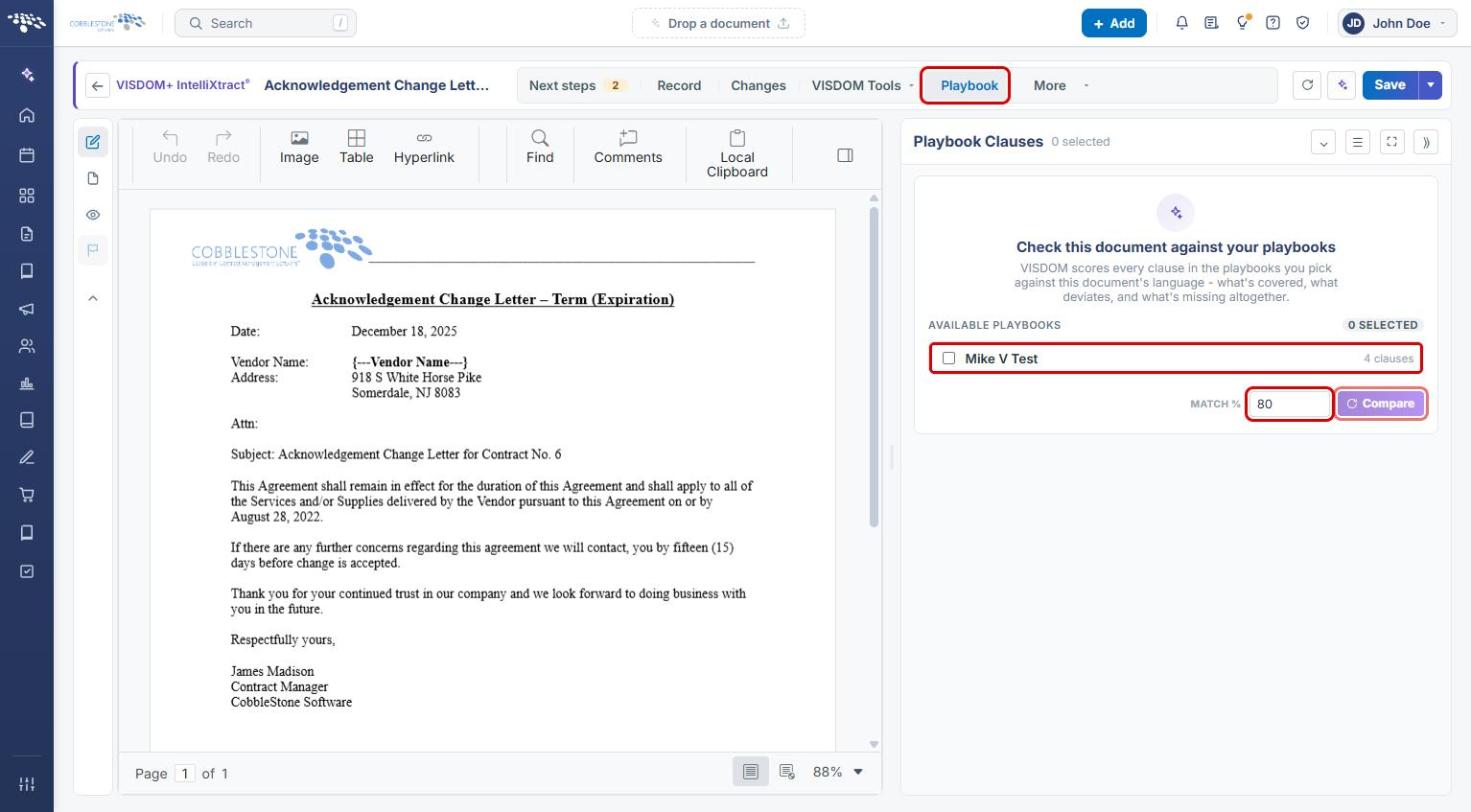Open the Changes tab

[758, 86]
